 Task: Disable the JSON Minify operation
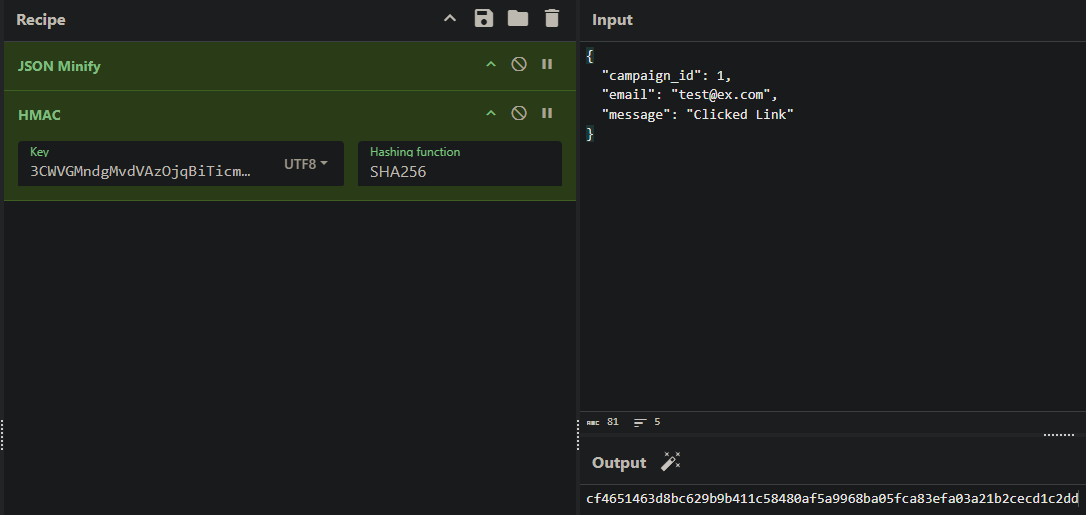519,64
